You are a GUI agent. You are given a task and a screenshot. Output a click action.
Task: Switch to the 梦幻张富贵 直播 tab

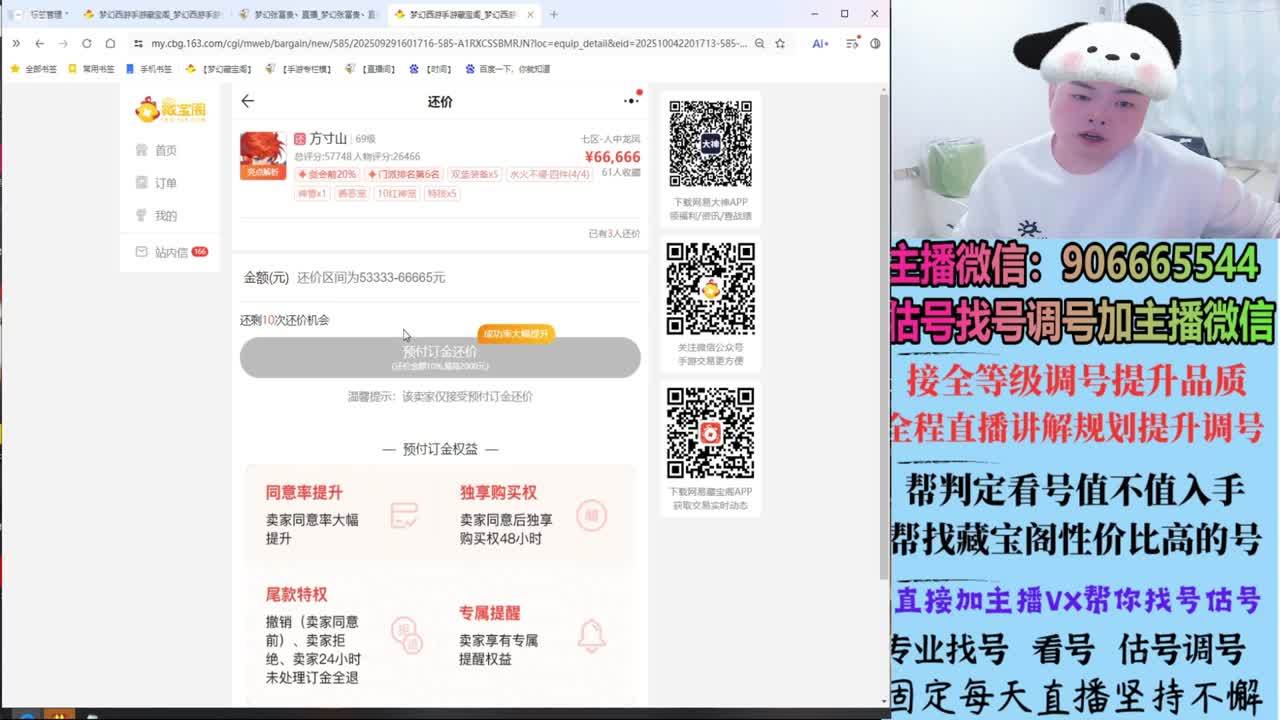click(310, 14)
